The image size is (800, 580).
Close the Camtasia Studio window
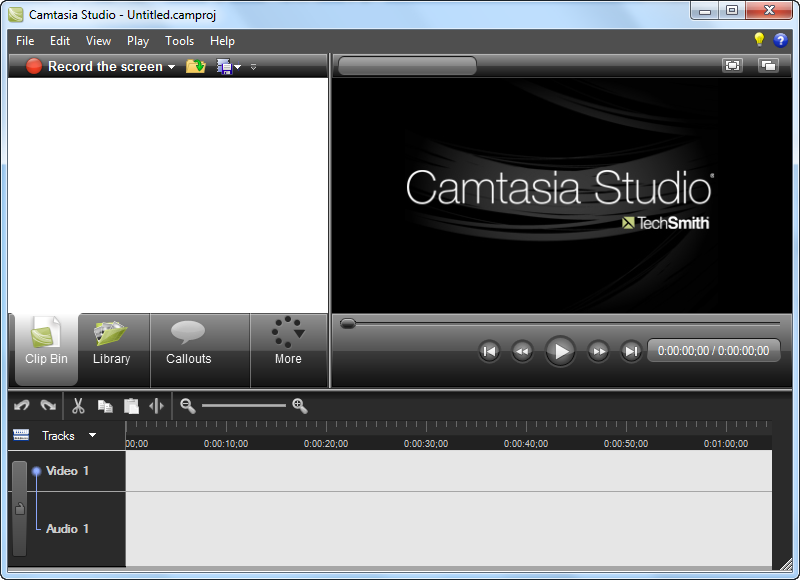click(769, 11)
